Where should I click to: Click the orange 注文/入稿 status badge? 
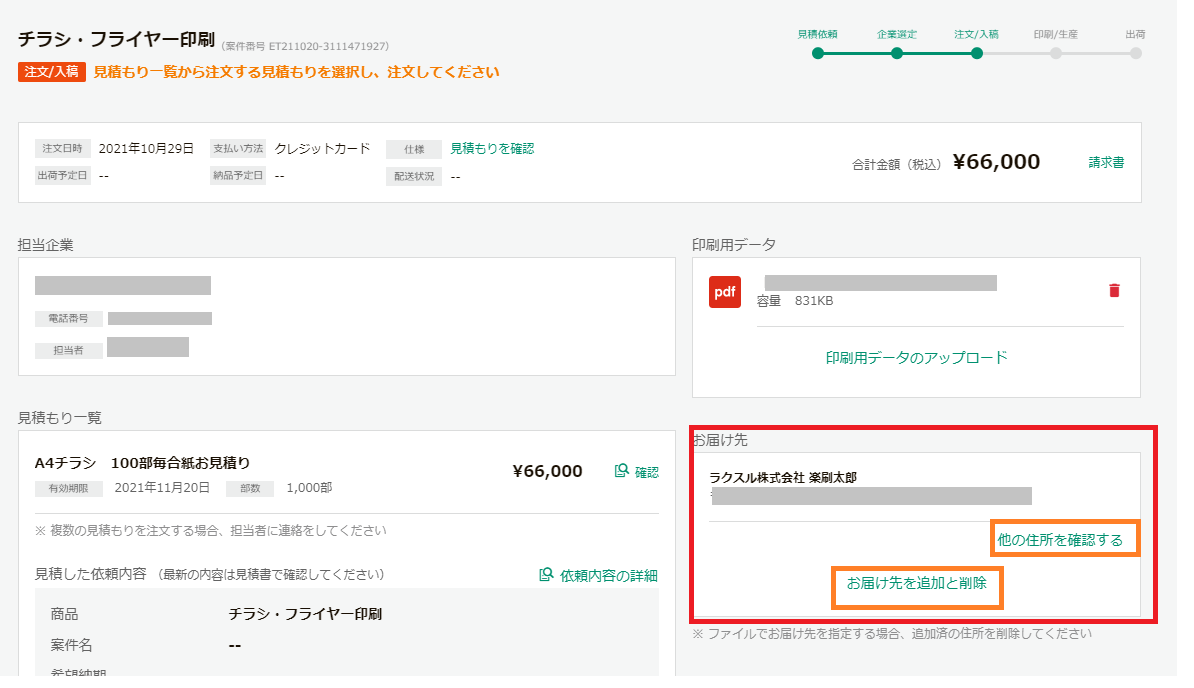pos(51,72)
